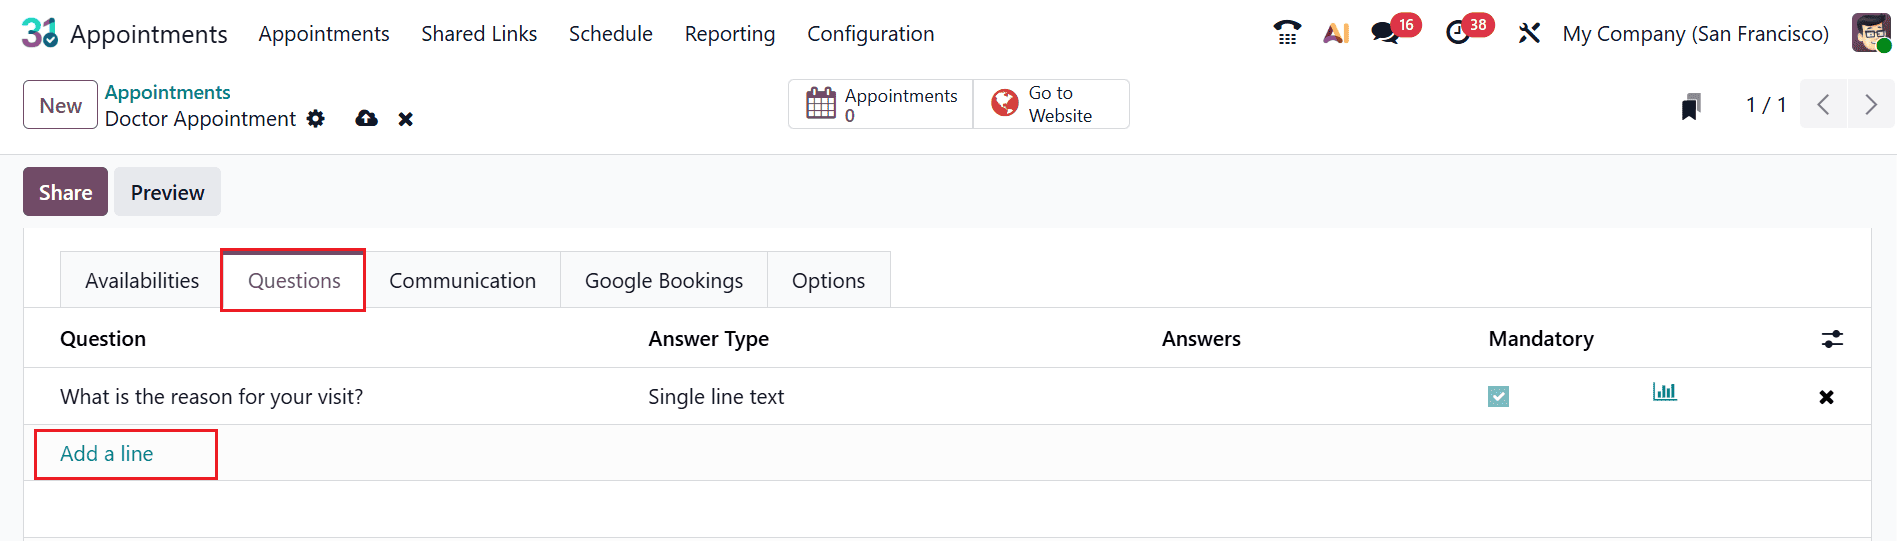
Task: Discard changes with the X icon
Action: click(405, 119)
